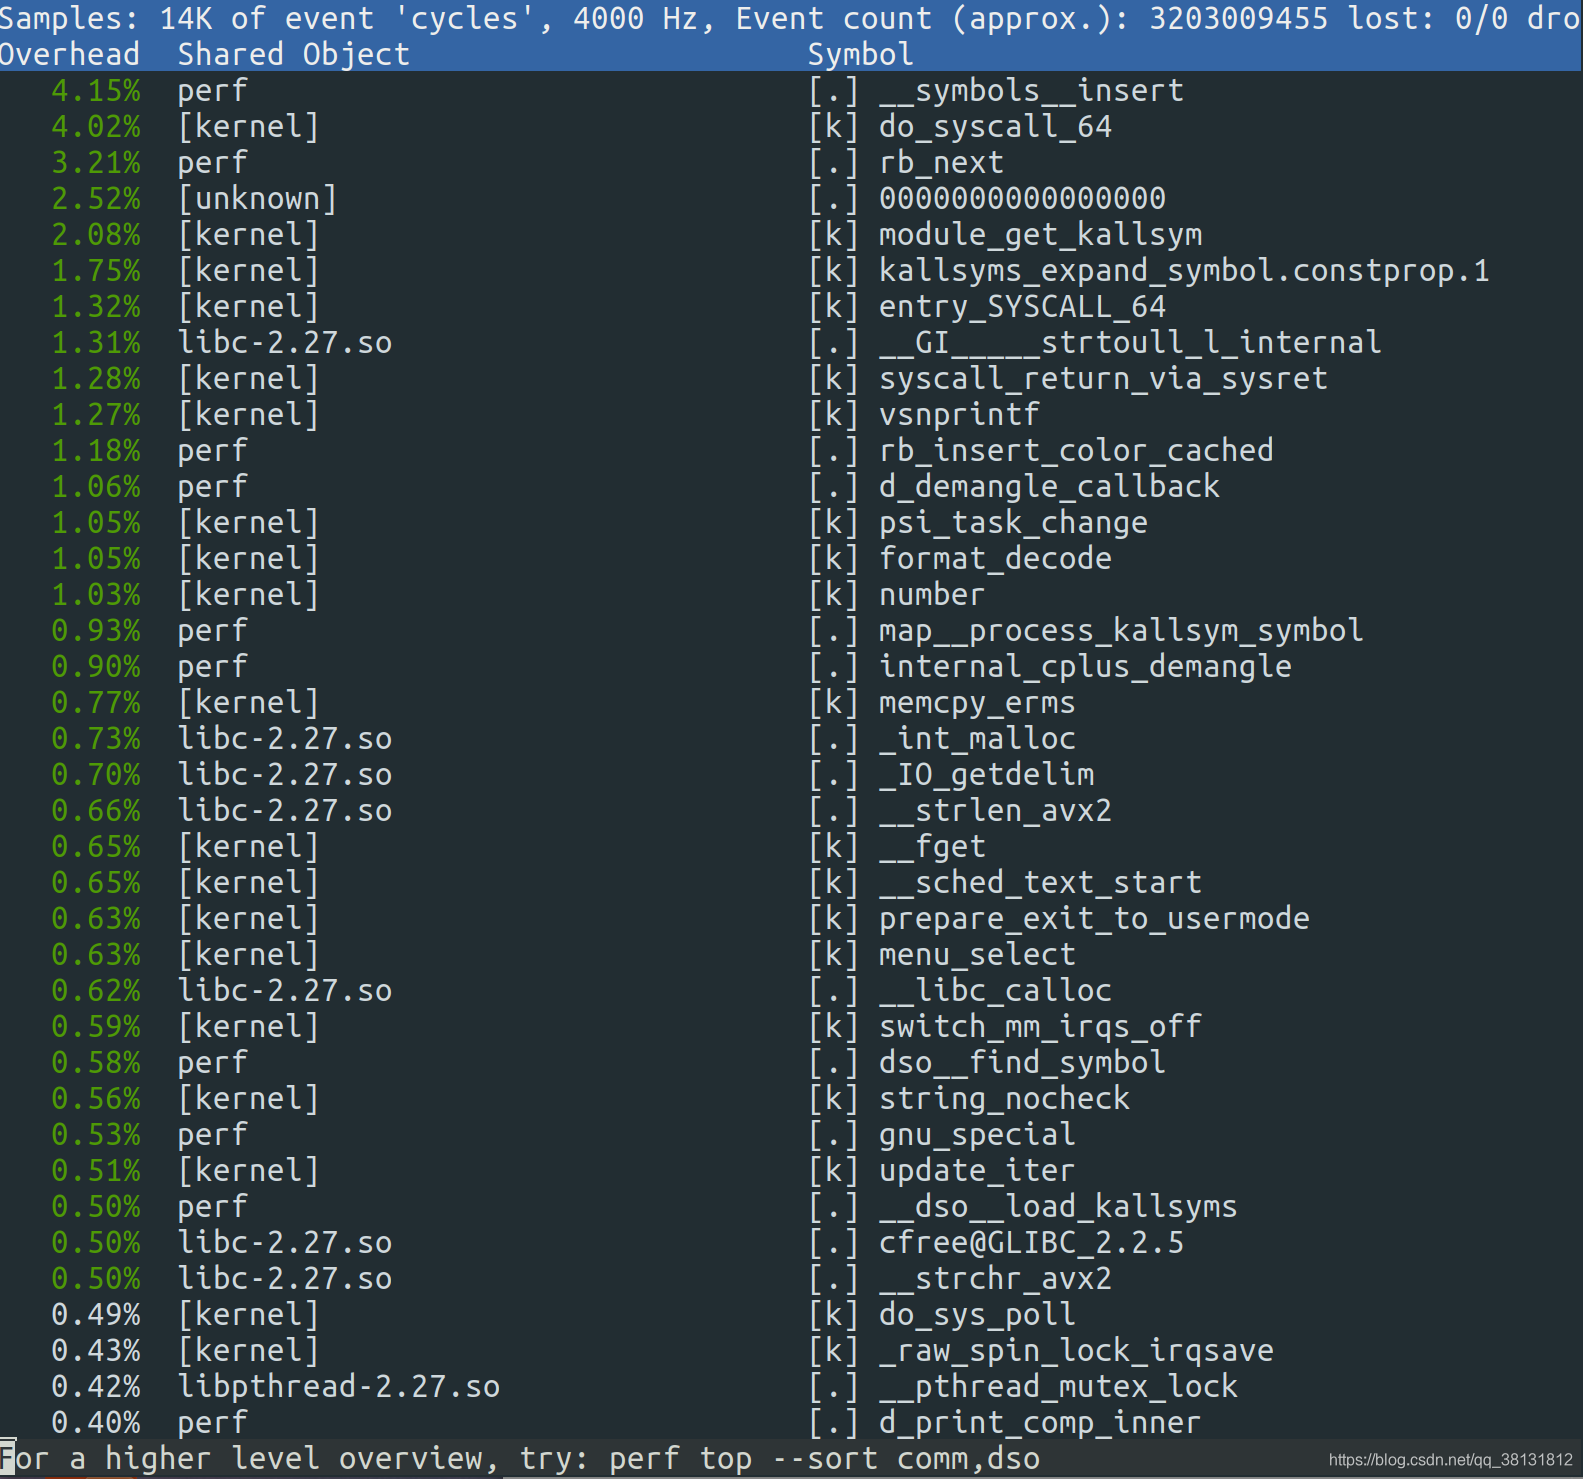Viewport: 1583px width, 1479px height.
Task: Select entry_SYSCALL_64 symbol row
Action: pos(791,306)
